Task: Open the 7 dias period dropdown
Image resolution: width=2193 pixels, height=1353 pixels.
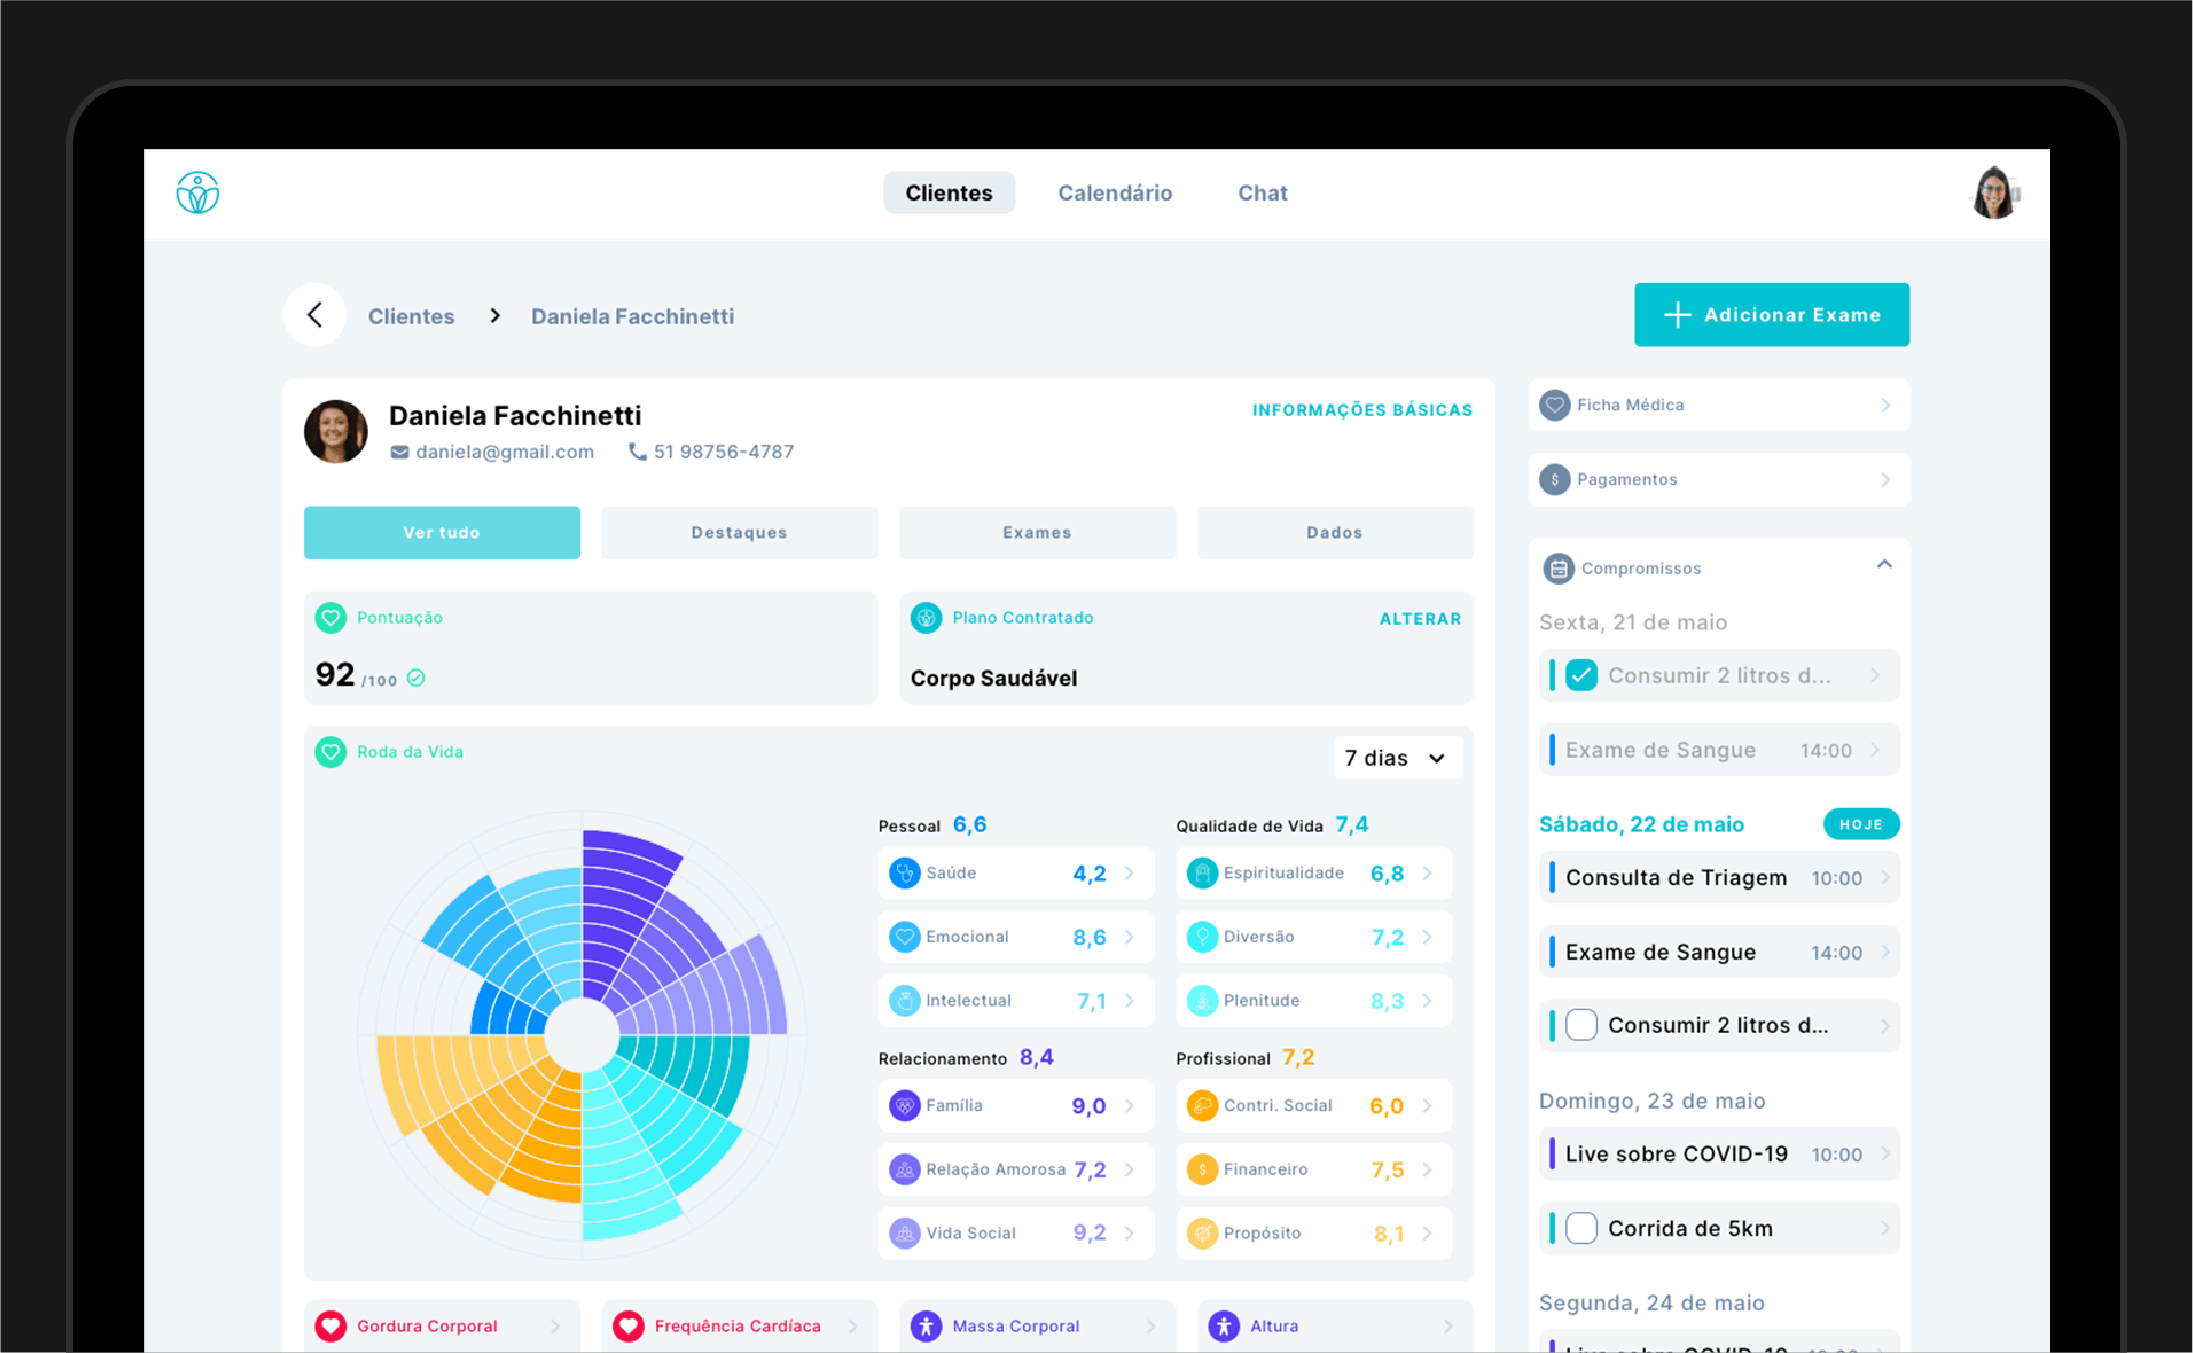Action: click(x=1396, y=758)
